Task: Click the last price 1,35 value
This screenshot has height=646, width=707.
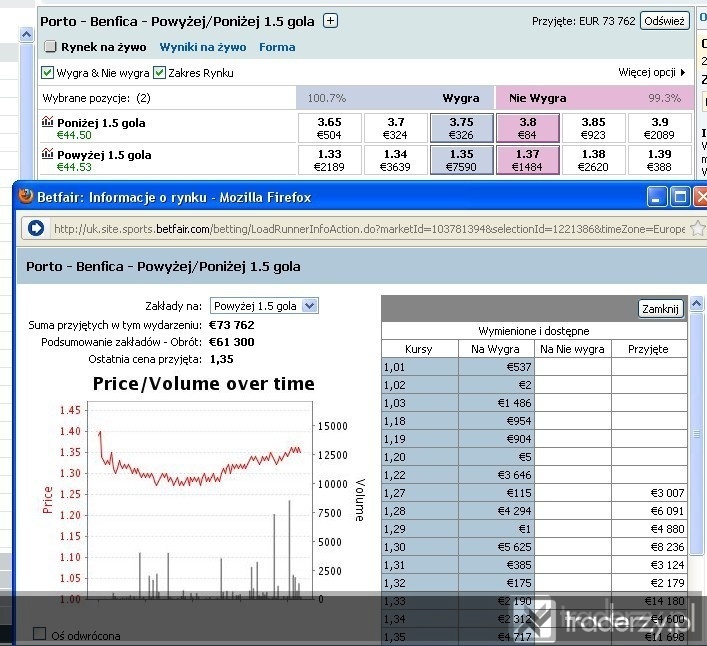Action: [221, 359]
